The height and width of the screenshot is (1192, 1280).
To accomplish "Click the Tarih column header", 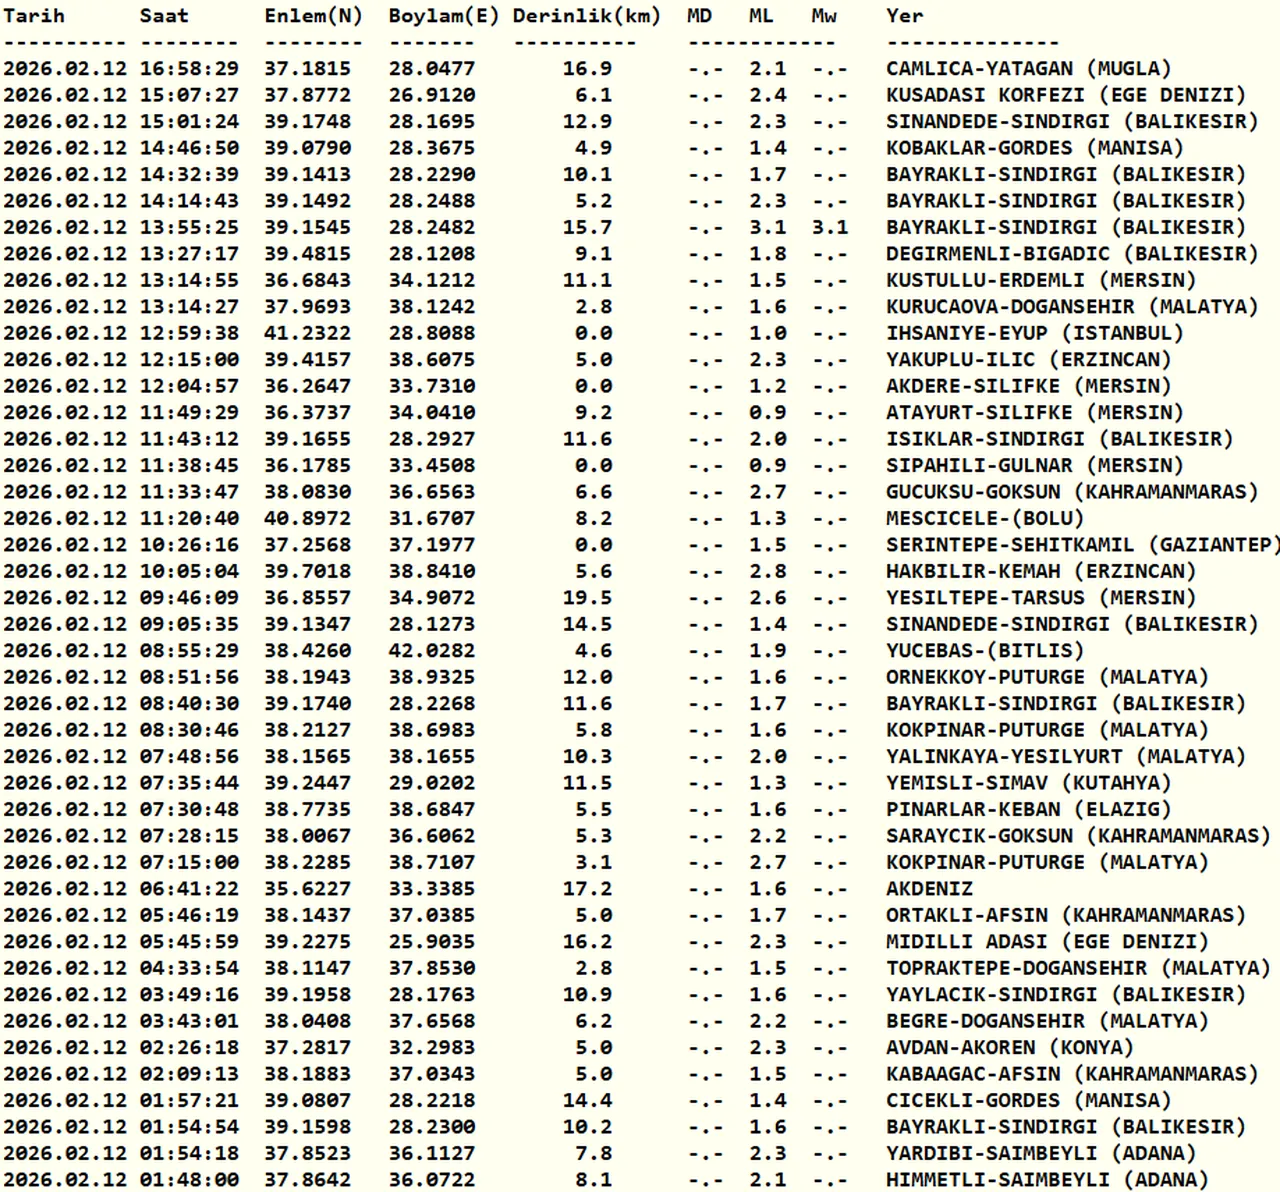I will 34,16.
